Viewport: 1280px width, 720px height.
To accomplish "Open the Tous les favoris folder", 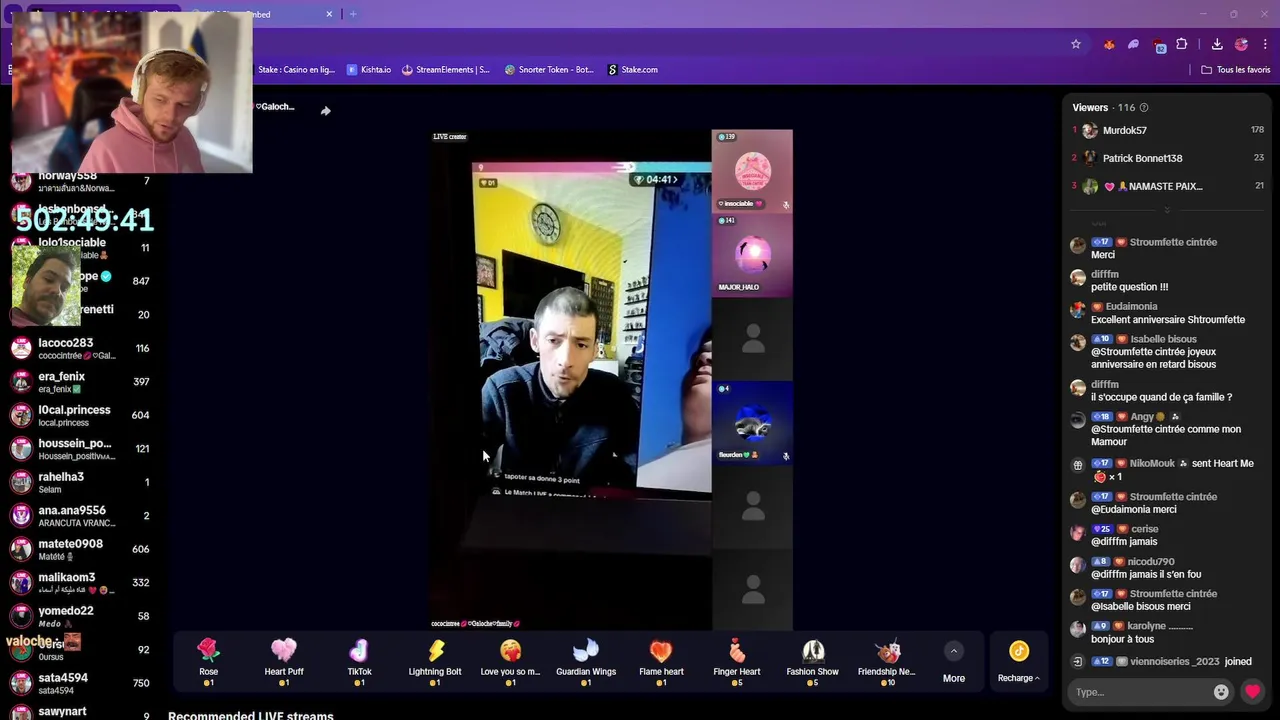I will click(1236, 70).
